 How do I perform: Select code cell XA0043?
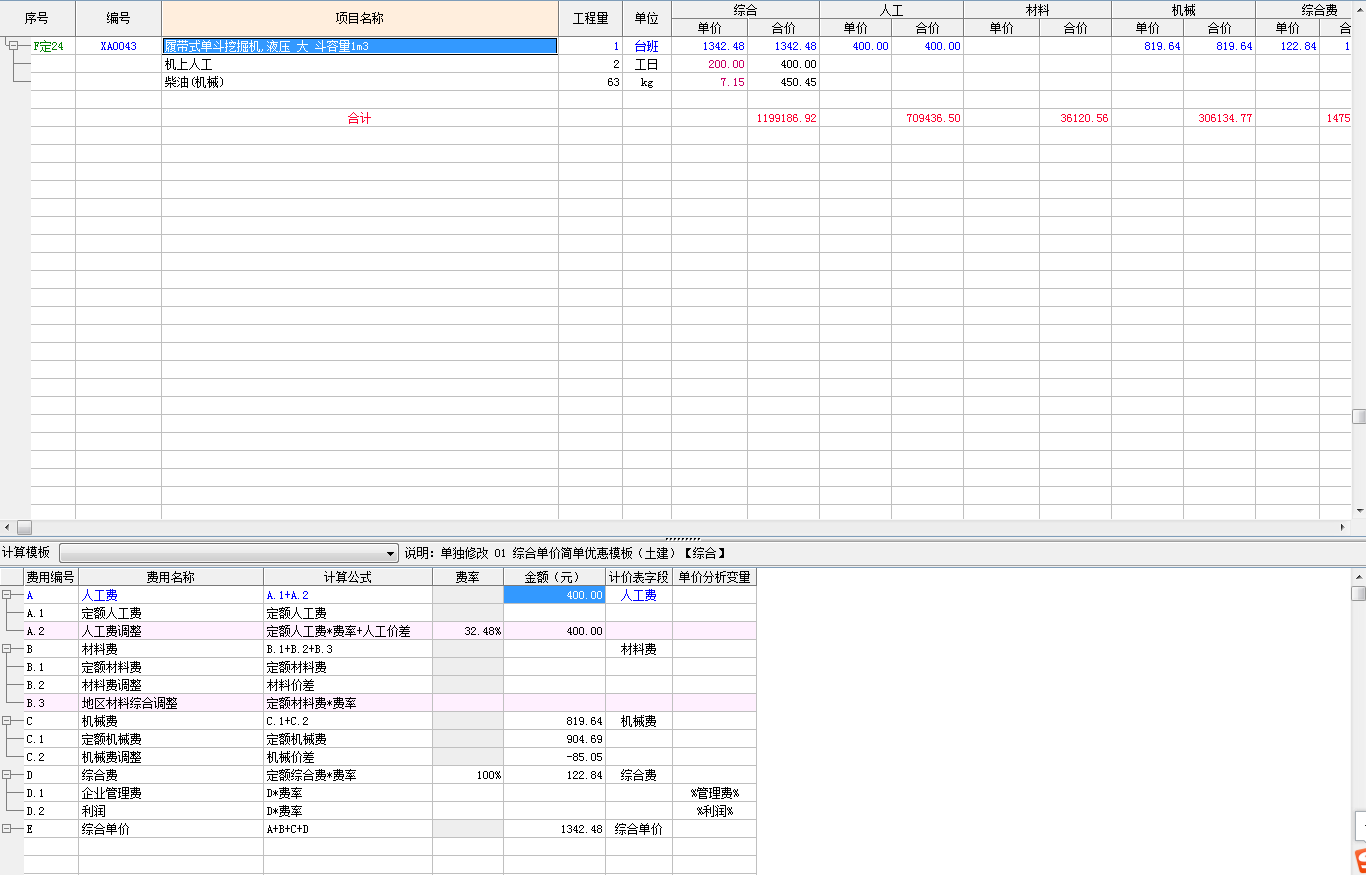[118, 46]
